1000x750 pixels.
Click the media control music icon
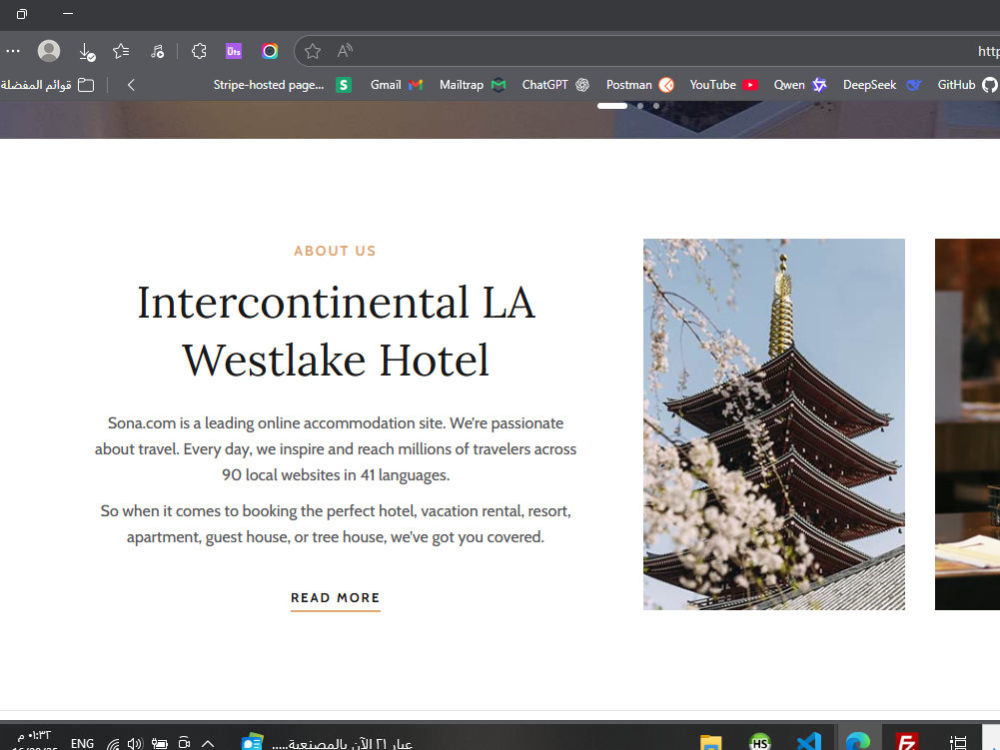pos(157,51)
